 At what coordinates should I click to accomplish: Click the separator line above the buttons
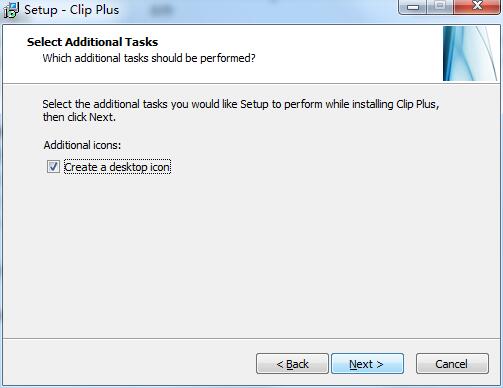pos(251,339)
